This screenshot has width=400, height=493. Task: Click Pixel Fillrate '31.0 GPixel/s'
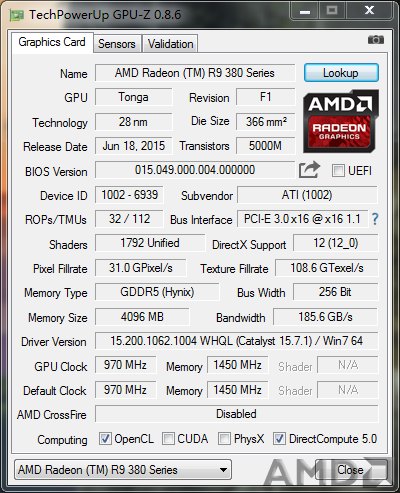click(x=141, y=268)
